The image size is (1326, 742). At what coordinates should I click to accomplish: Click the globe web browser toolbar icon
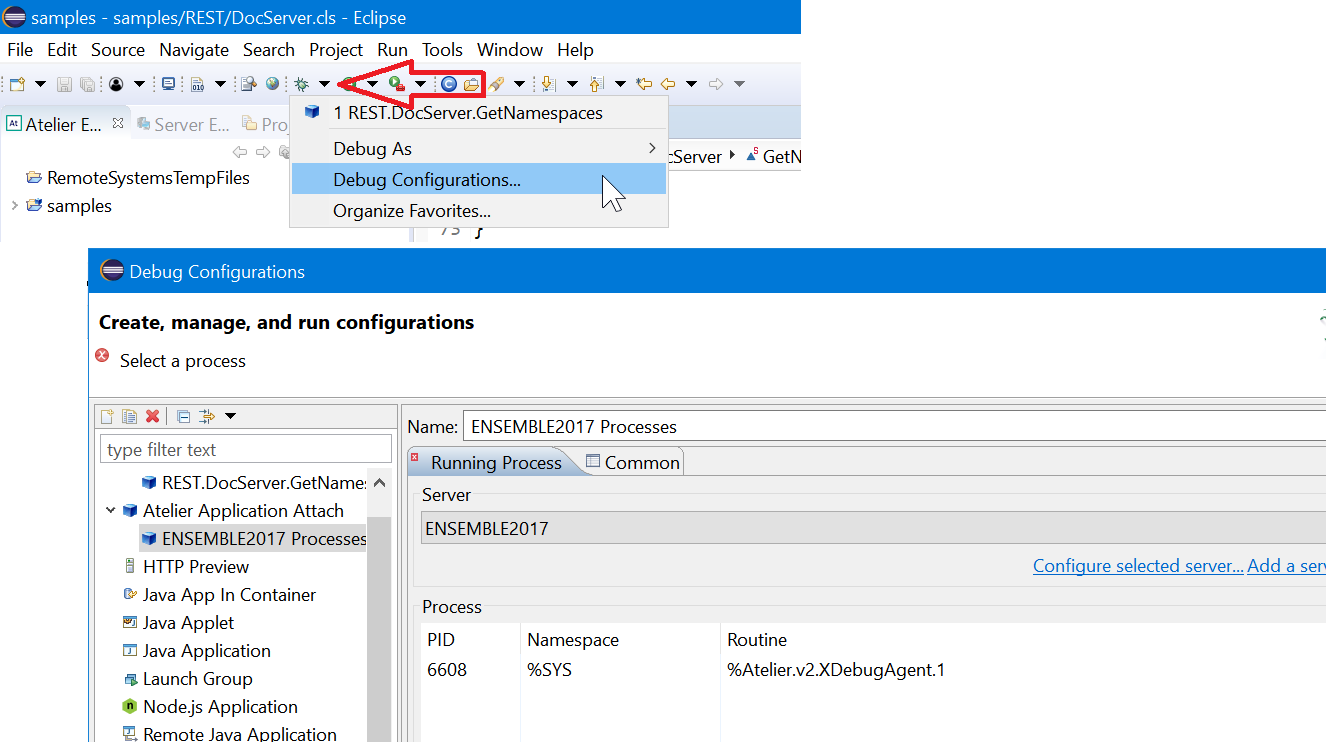point(272,84)
